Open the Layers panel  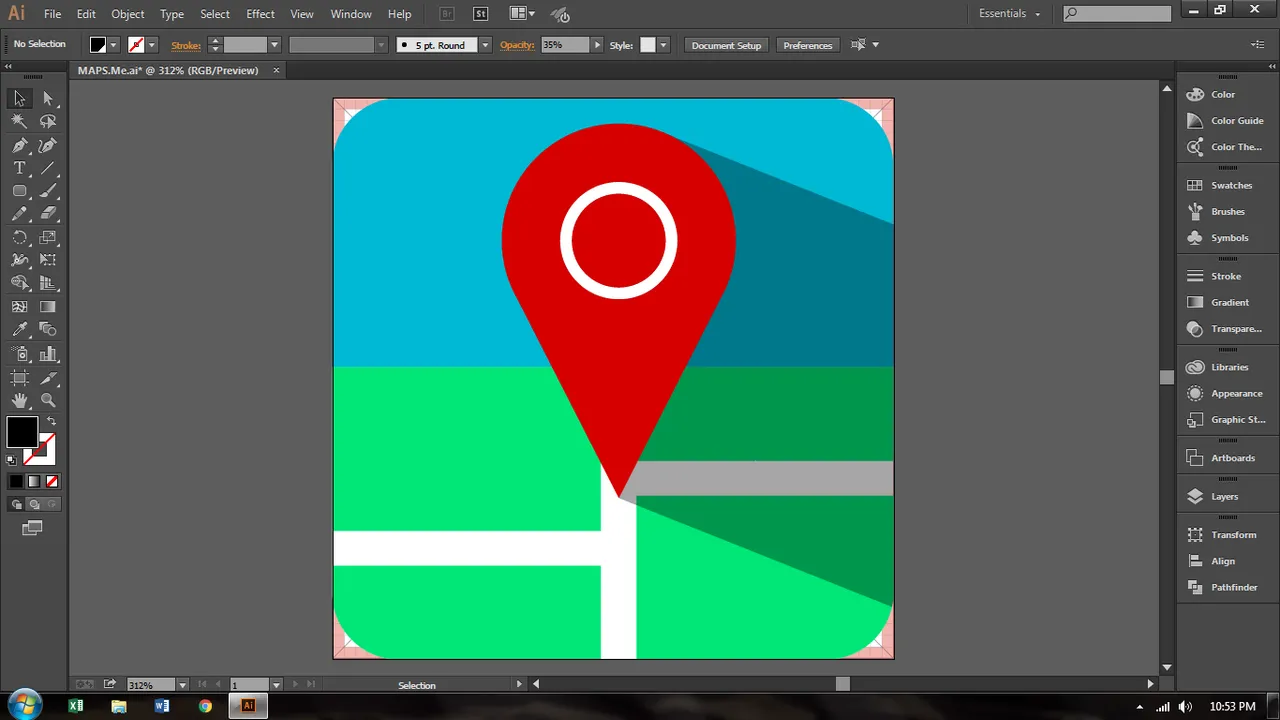click(x=1225, y=496)
